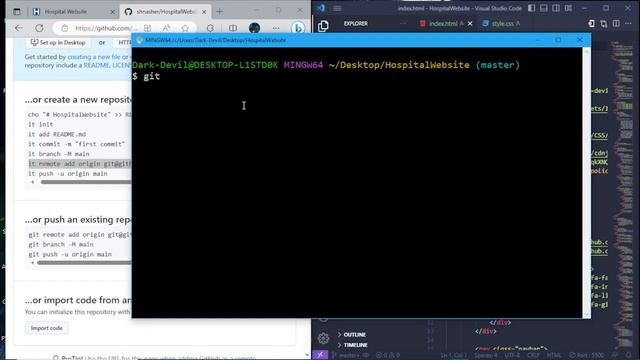
Task: Switch to the shnashen/HospitalWebsite GitHub tab
Action: point(165,12)
